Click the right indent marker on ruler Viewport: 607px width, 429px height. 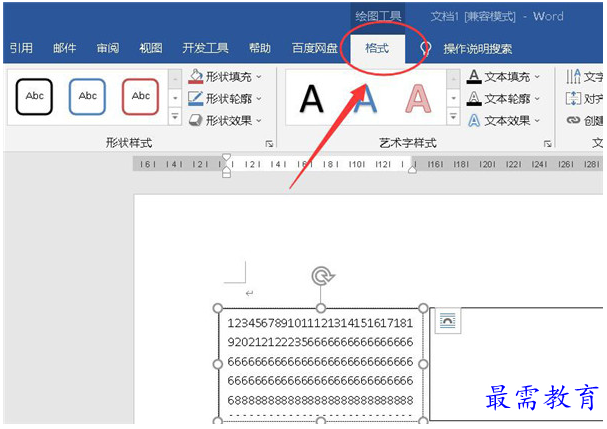point(413,170)
